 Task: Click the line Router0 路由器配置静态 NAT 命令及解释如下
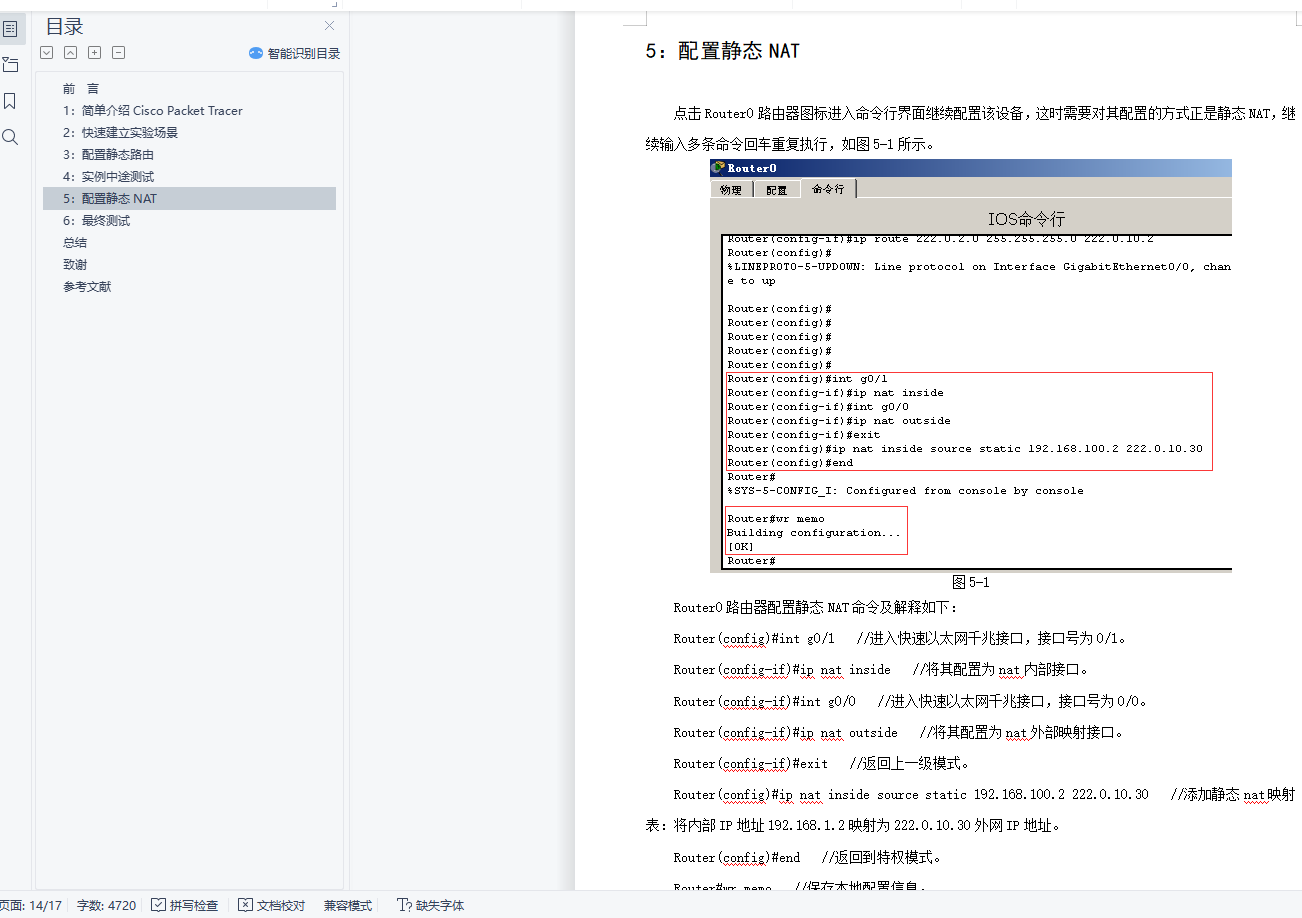(x=815, y=607)
